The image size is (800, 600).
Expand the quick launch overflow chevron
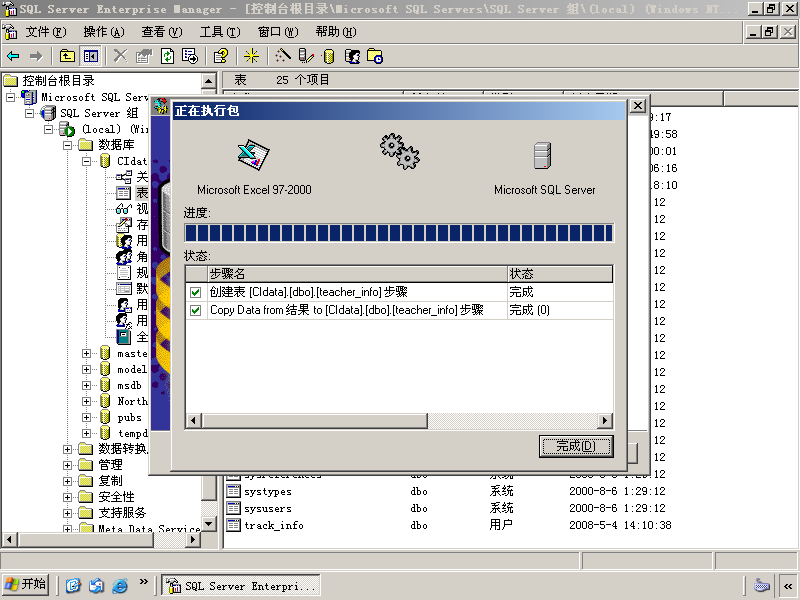[x=143, y=581]
